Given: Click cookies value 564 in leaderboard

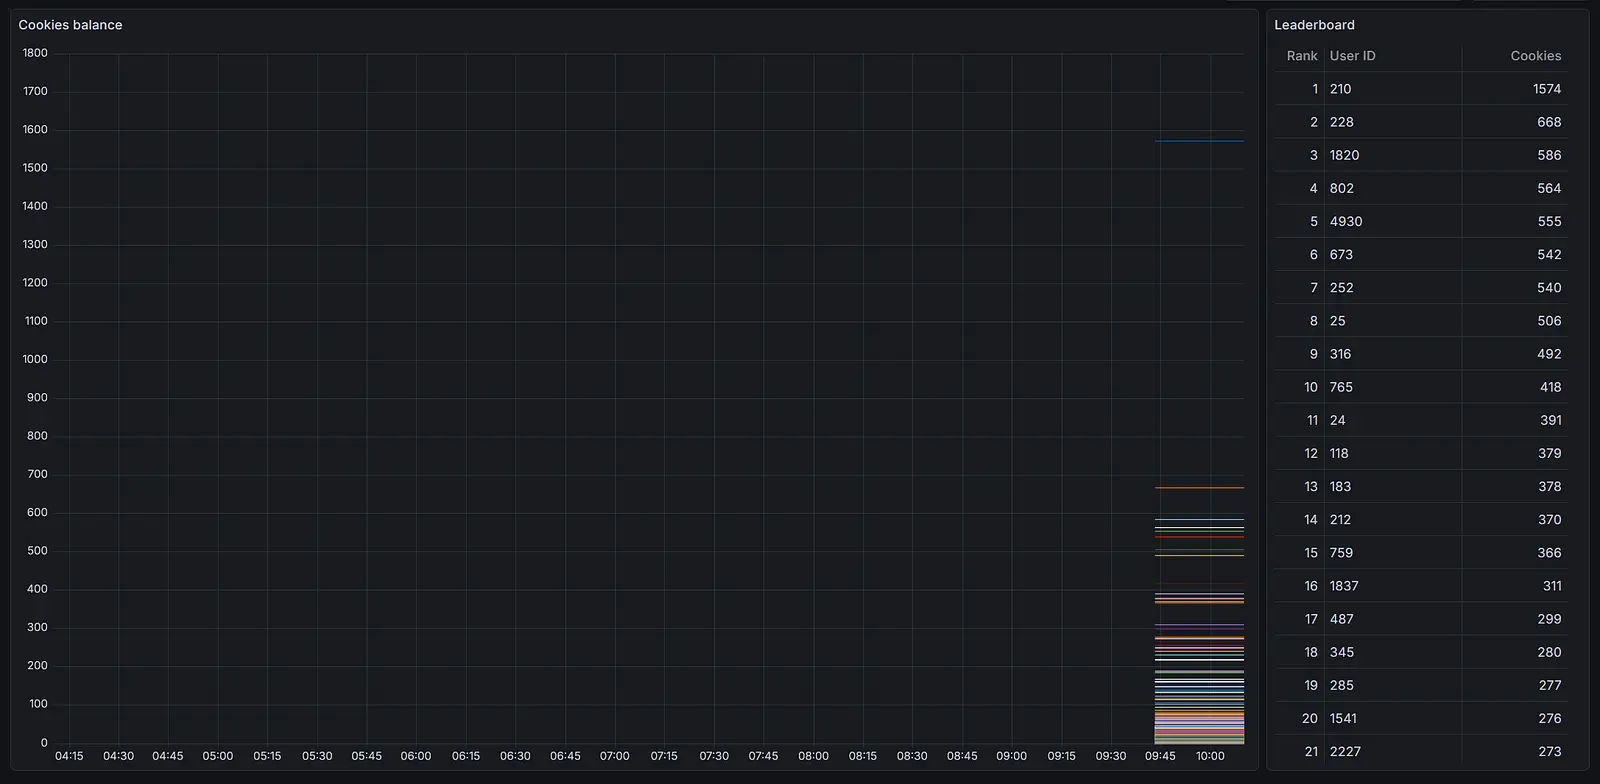Looking at the screenshot, I should tap(1549, 188).
